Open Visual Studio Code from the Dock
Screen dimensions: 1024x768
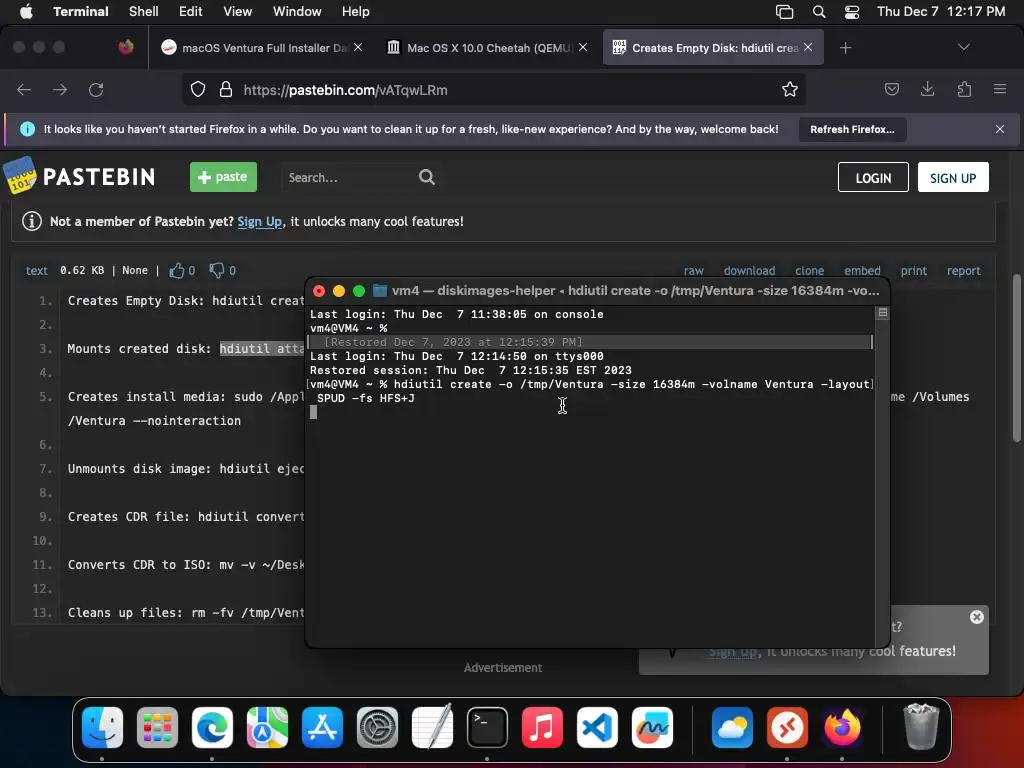coord(597,728)
